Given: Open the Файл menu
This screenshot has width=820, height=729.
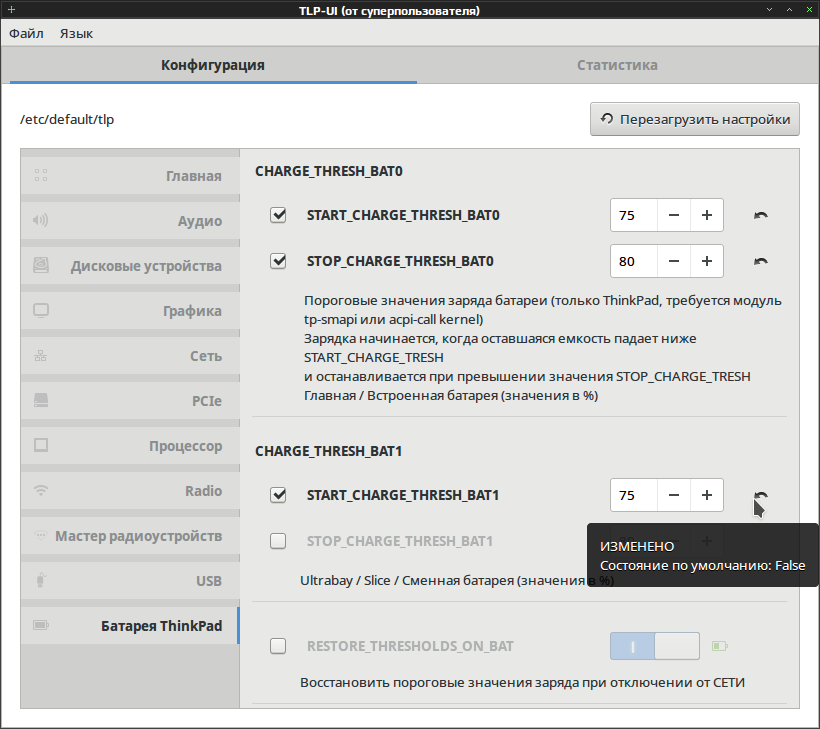Looking at the screenshot, I should tap(26, 33).
